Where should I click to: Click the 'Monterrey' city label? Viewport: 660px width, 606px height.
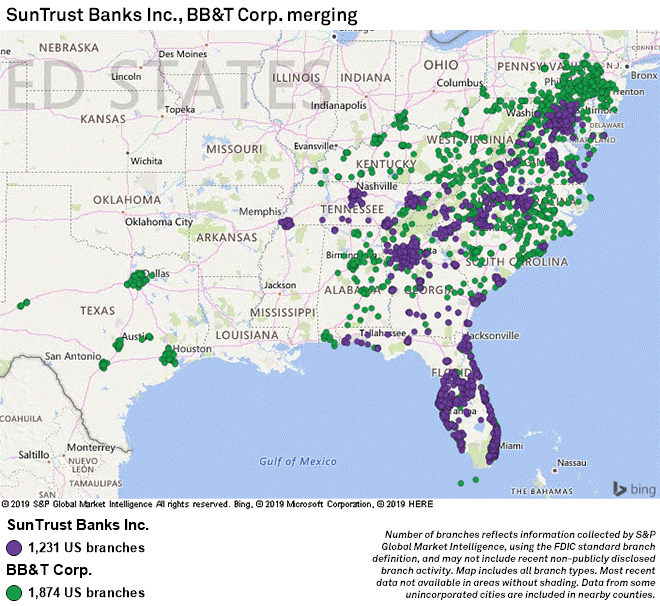pos(91,447)
